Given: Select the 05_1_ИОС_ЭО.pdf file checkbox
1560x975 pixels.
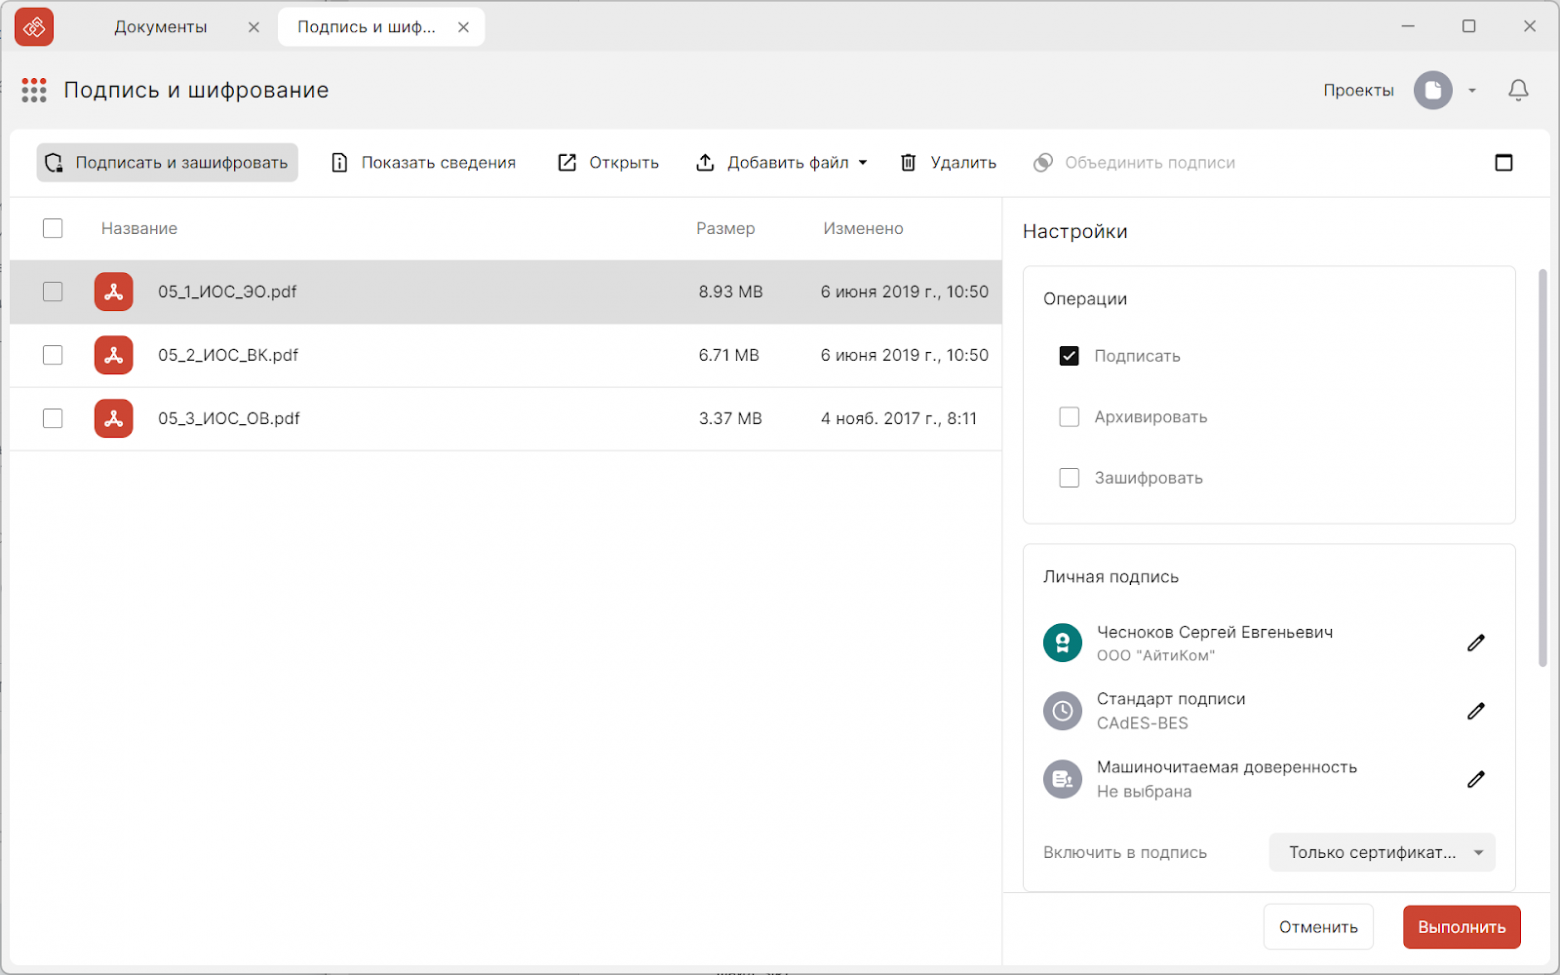Looking at the screenshot, I should click(53, 292).
